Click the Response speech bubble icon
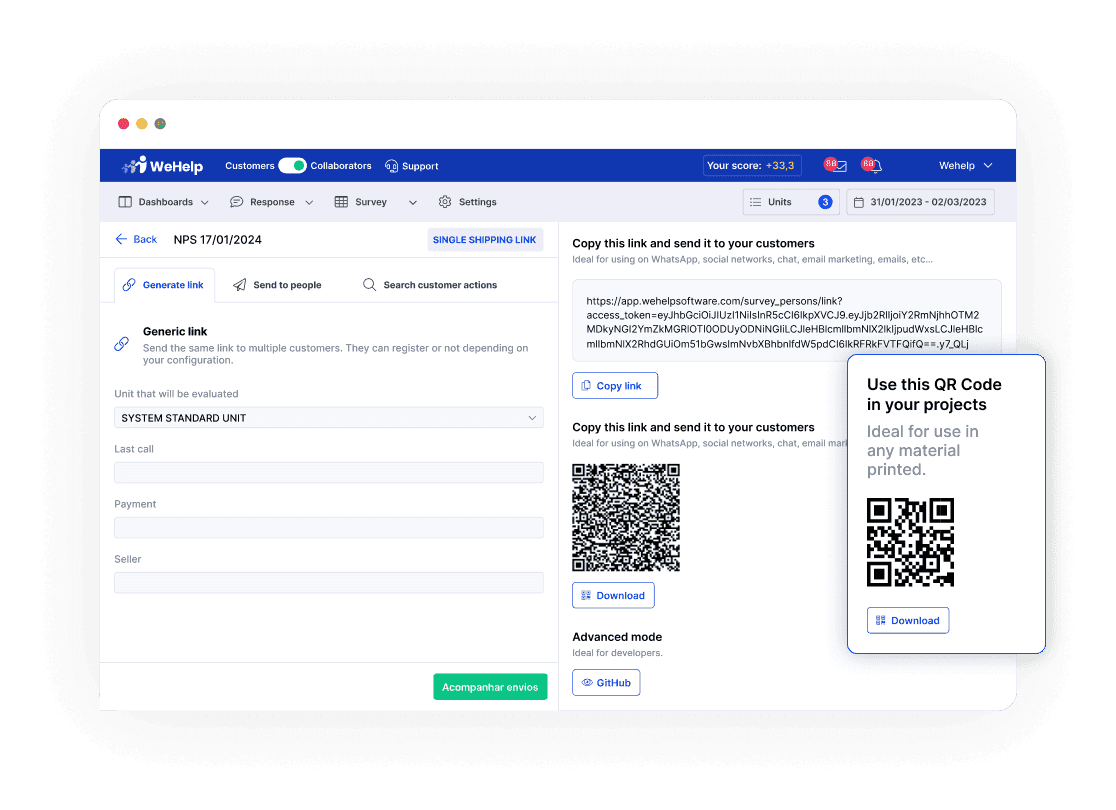Viewport: 1116px width, 810px height. coord(235,201)
